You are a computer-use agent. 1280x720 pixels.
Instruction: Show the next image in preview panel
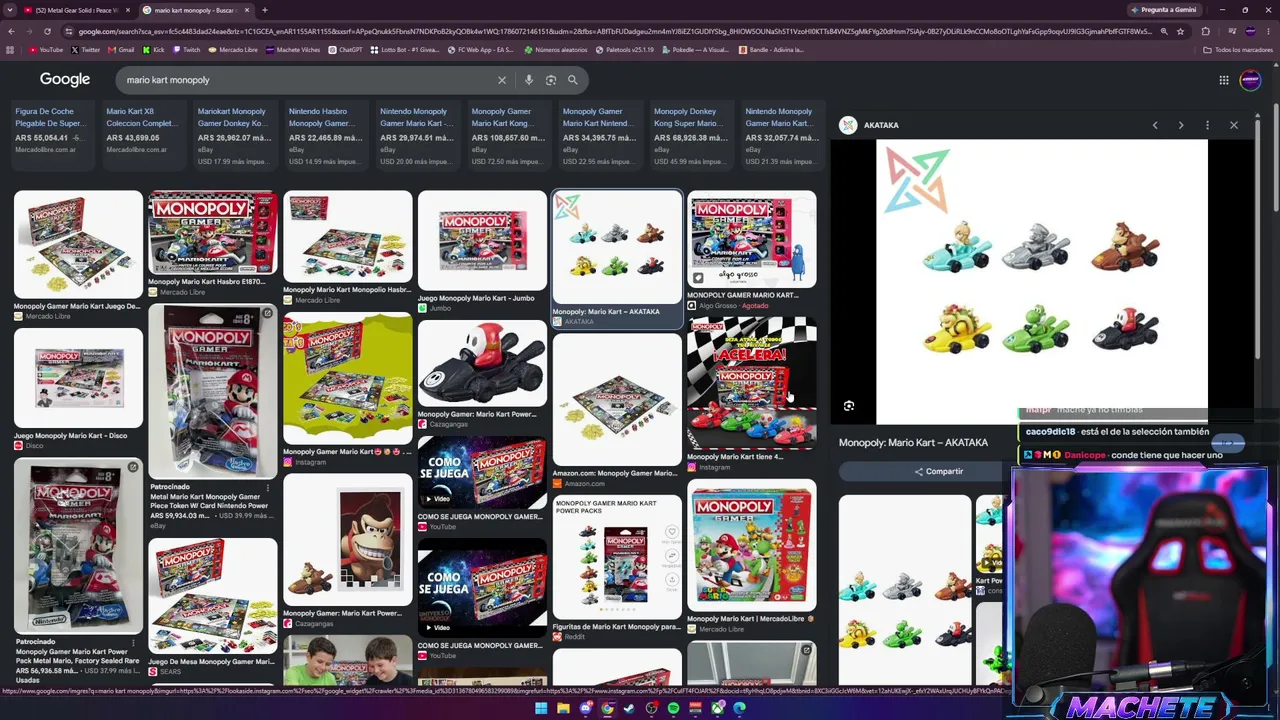point(1181,125)
